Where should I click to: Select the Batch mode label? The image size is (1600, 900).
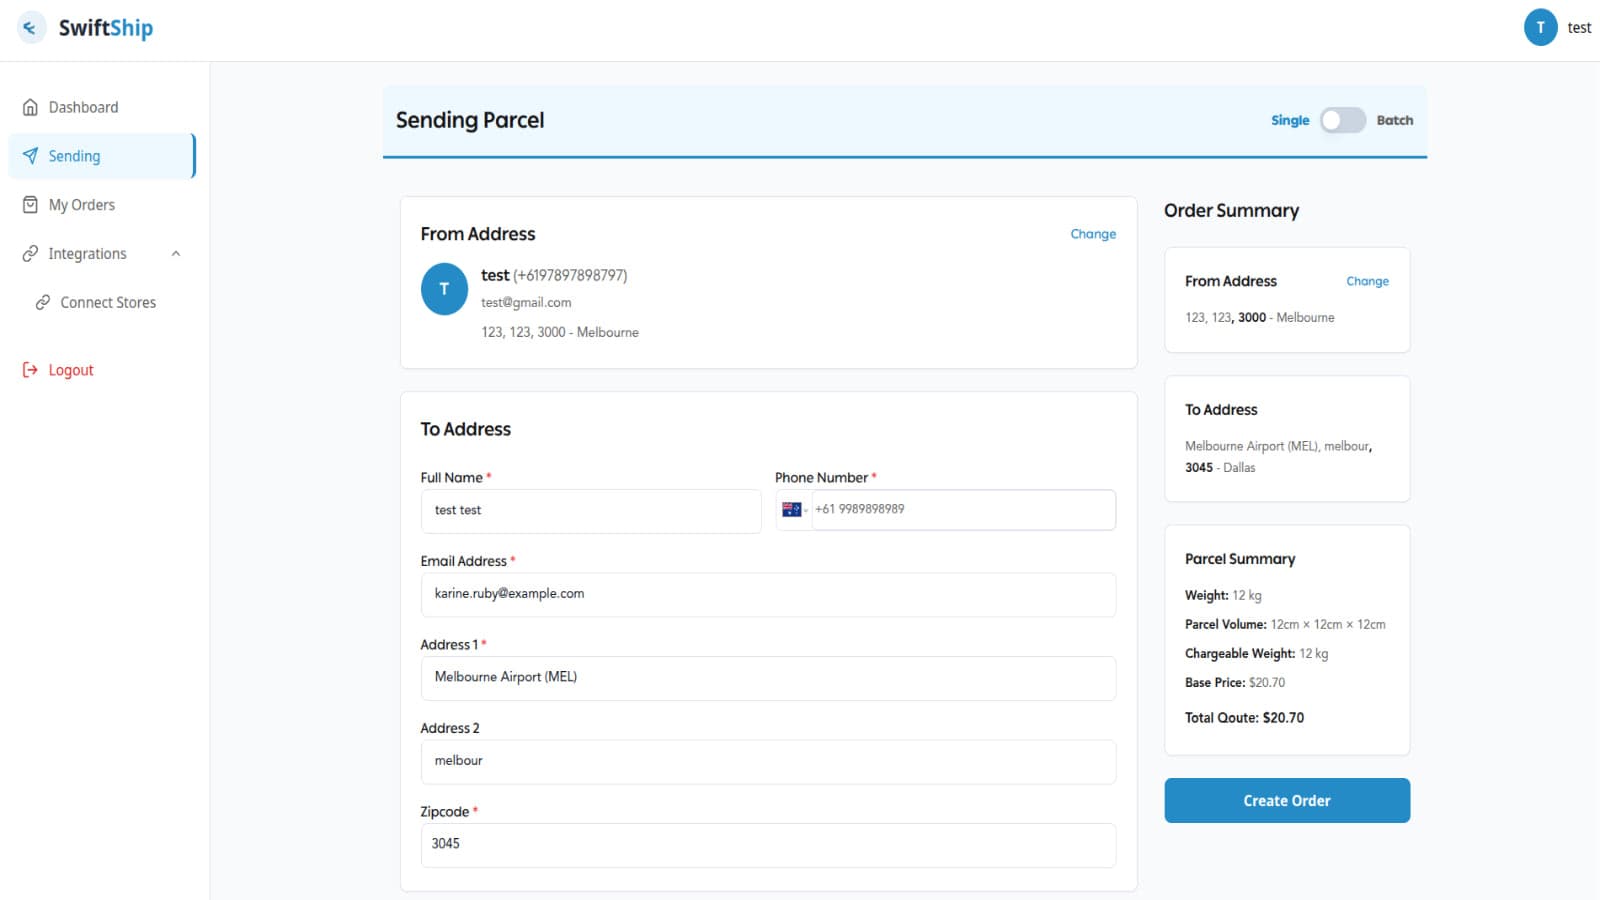1395,120
